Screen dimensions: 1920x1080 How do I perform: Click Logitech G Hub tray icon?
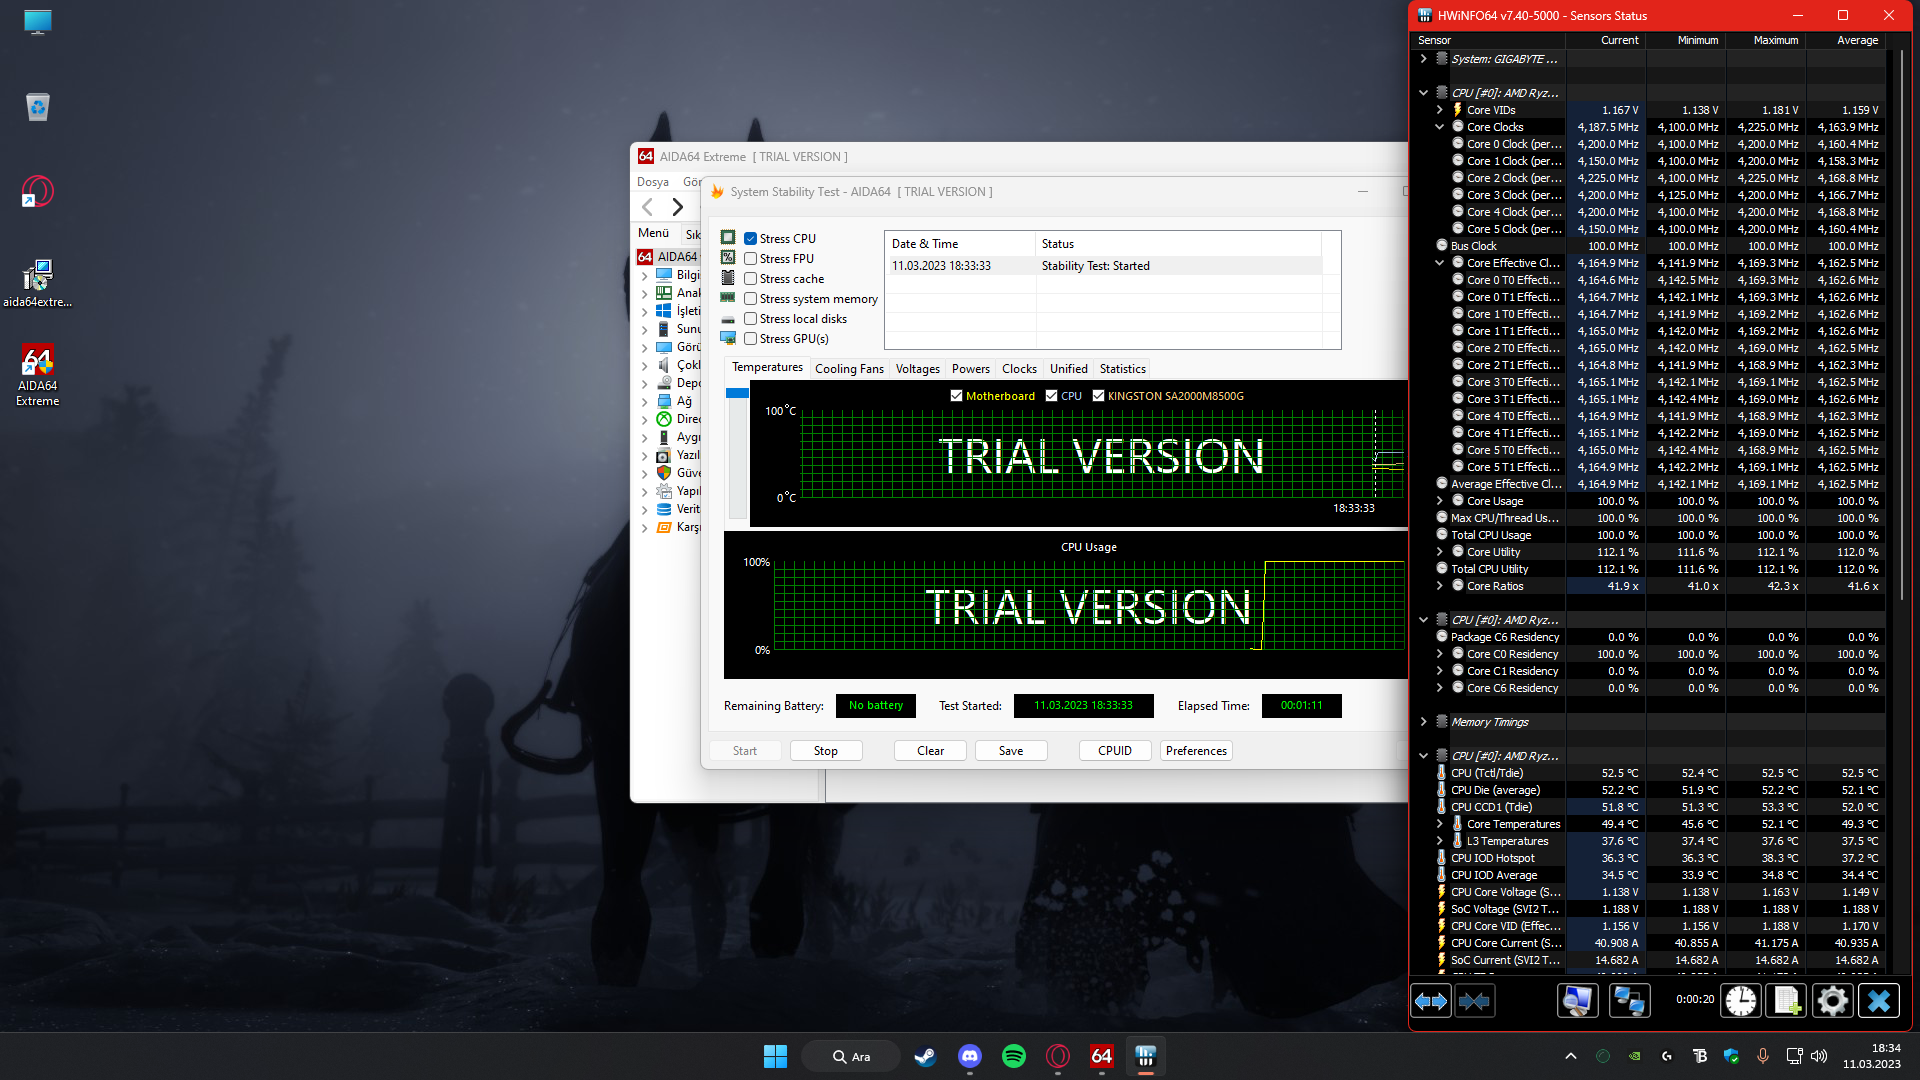1666,1056
